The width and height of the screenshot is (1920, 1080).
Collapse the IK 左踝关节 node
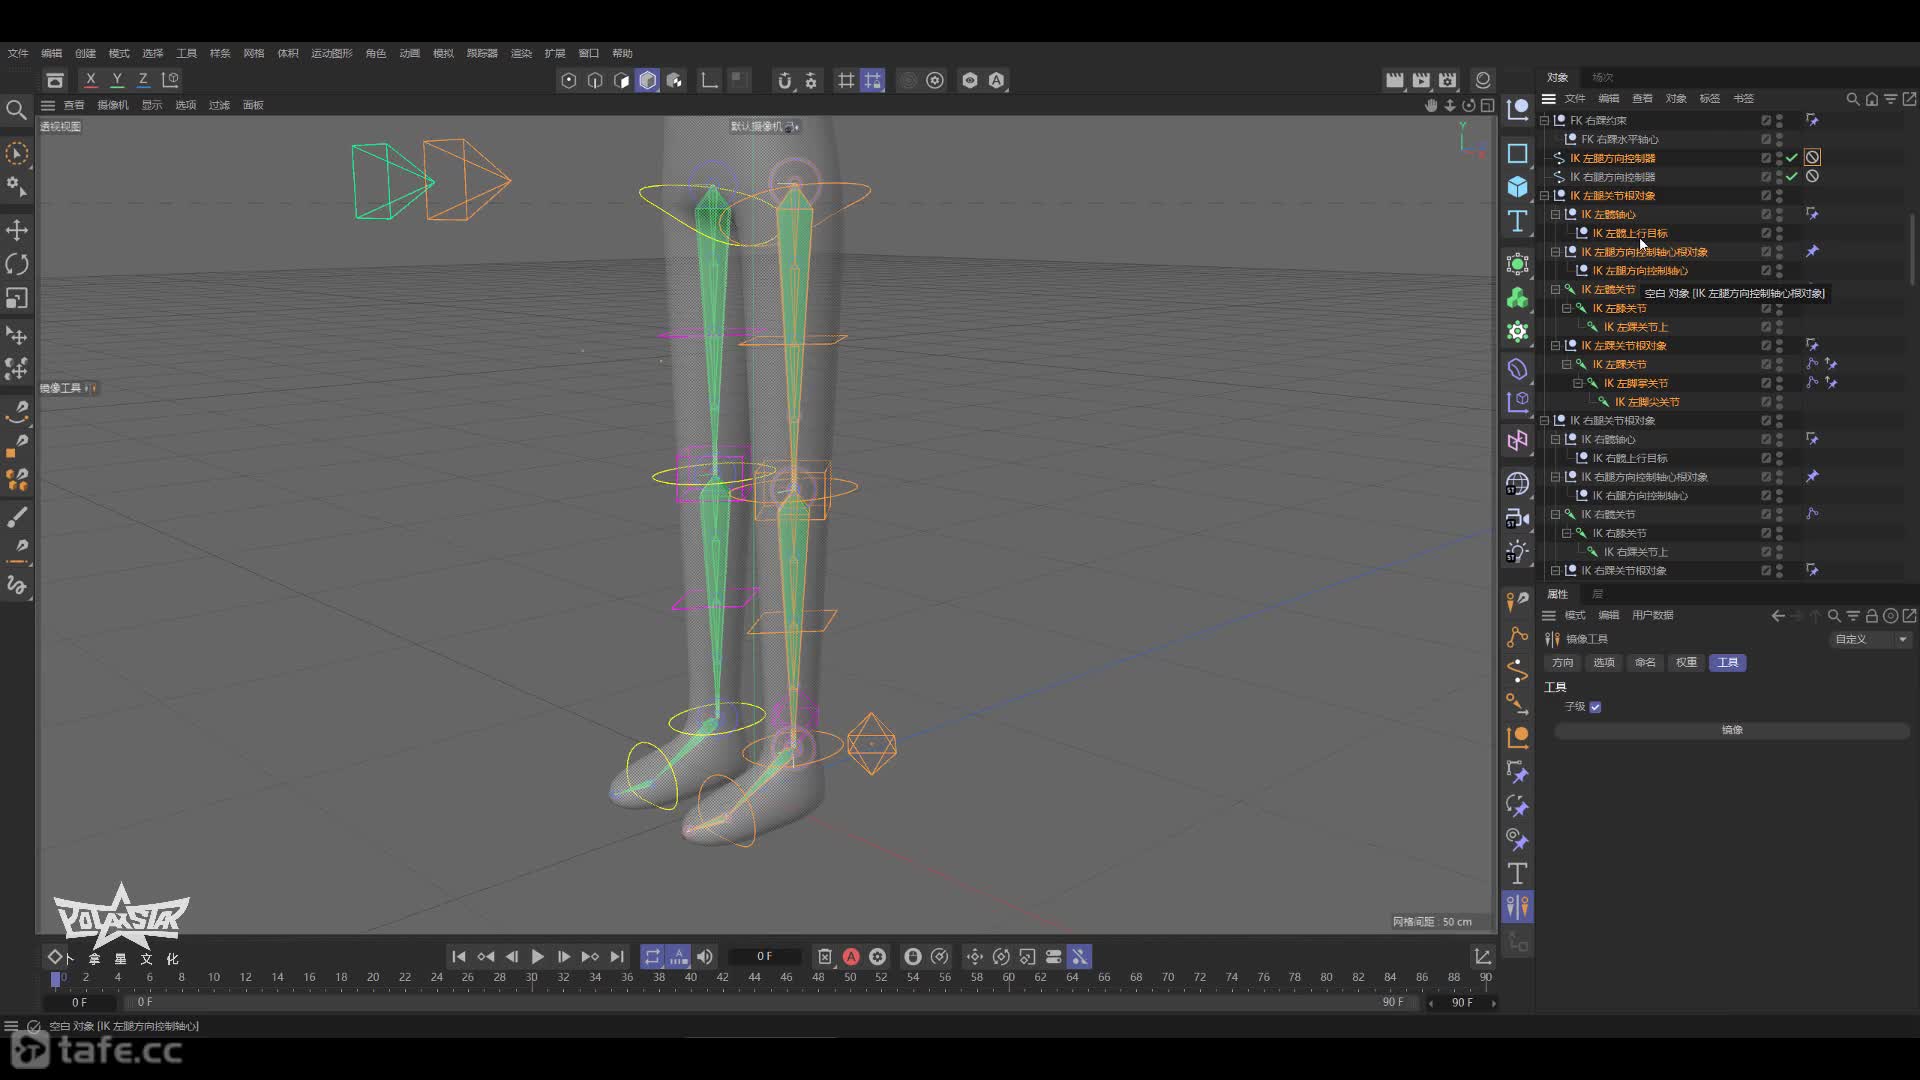point(1566,364)
